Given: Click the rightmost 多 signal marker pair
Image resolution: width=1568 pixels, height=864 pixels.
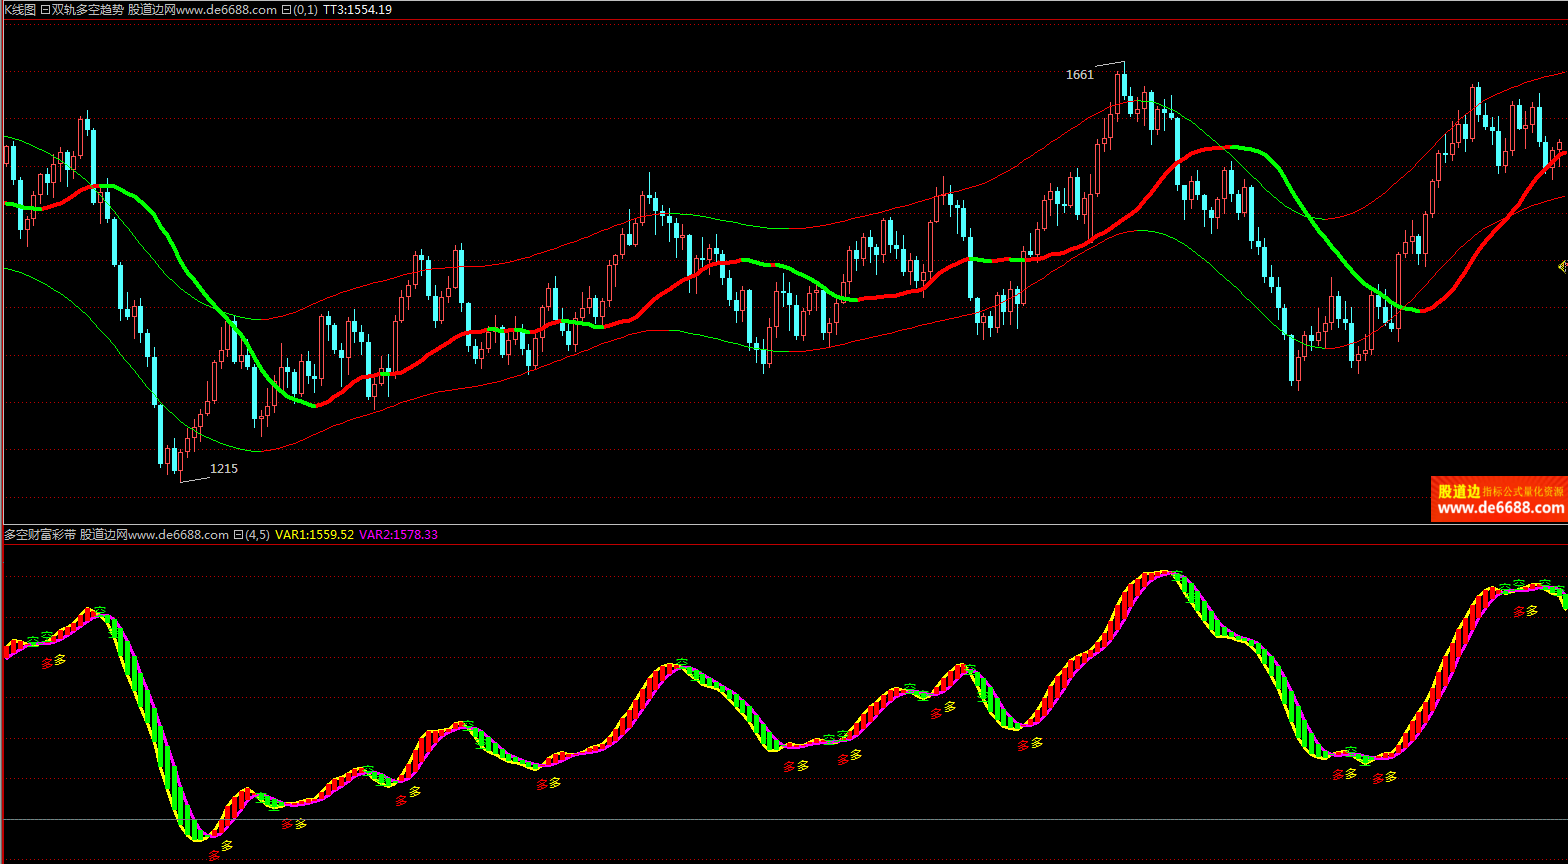Looking at the screenshot, I should (x=1525, y=611).
